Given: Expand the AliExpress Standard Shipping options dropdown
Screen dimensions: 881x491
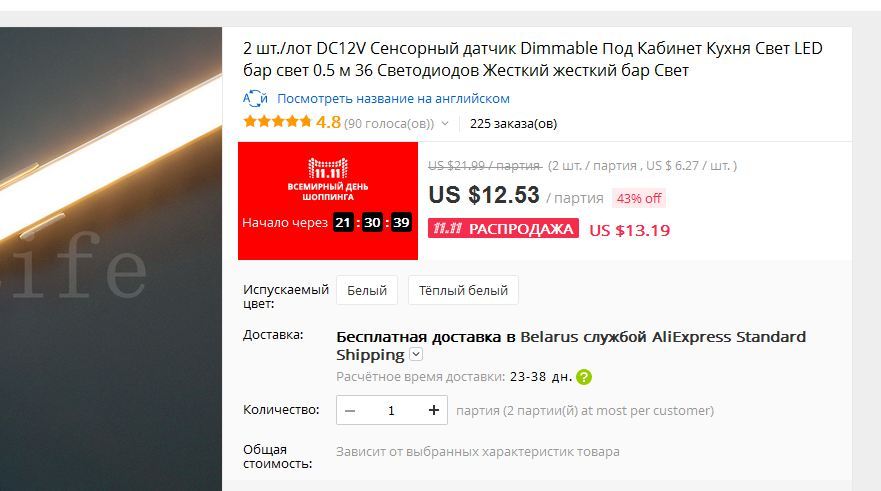Looking at the screenshot, I should [416, 354].
